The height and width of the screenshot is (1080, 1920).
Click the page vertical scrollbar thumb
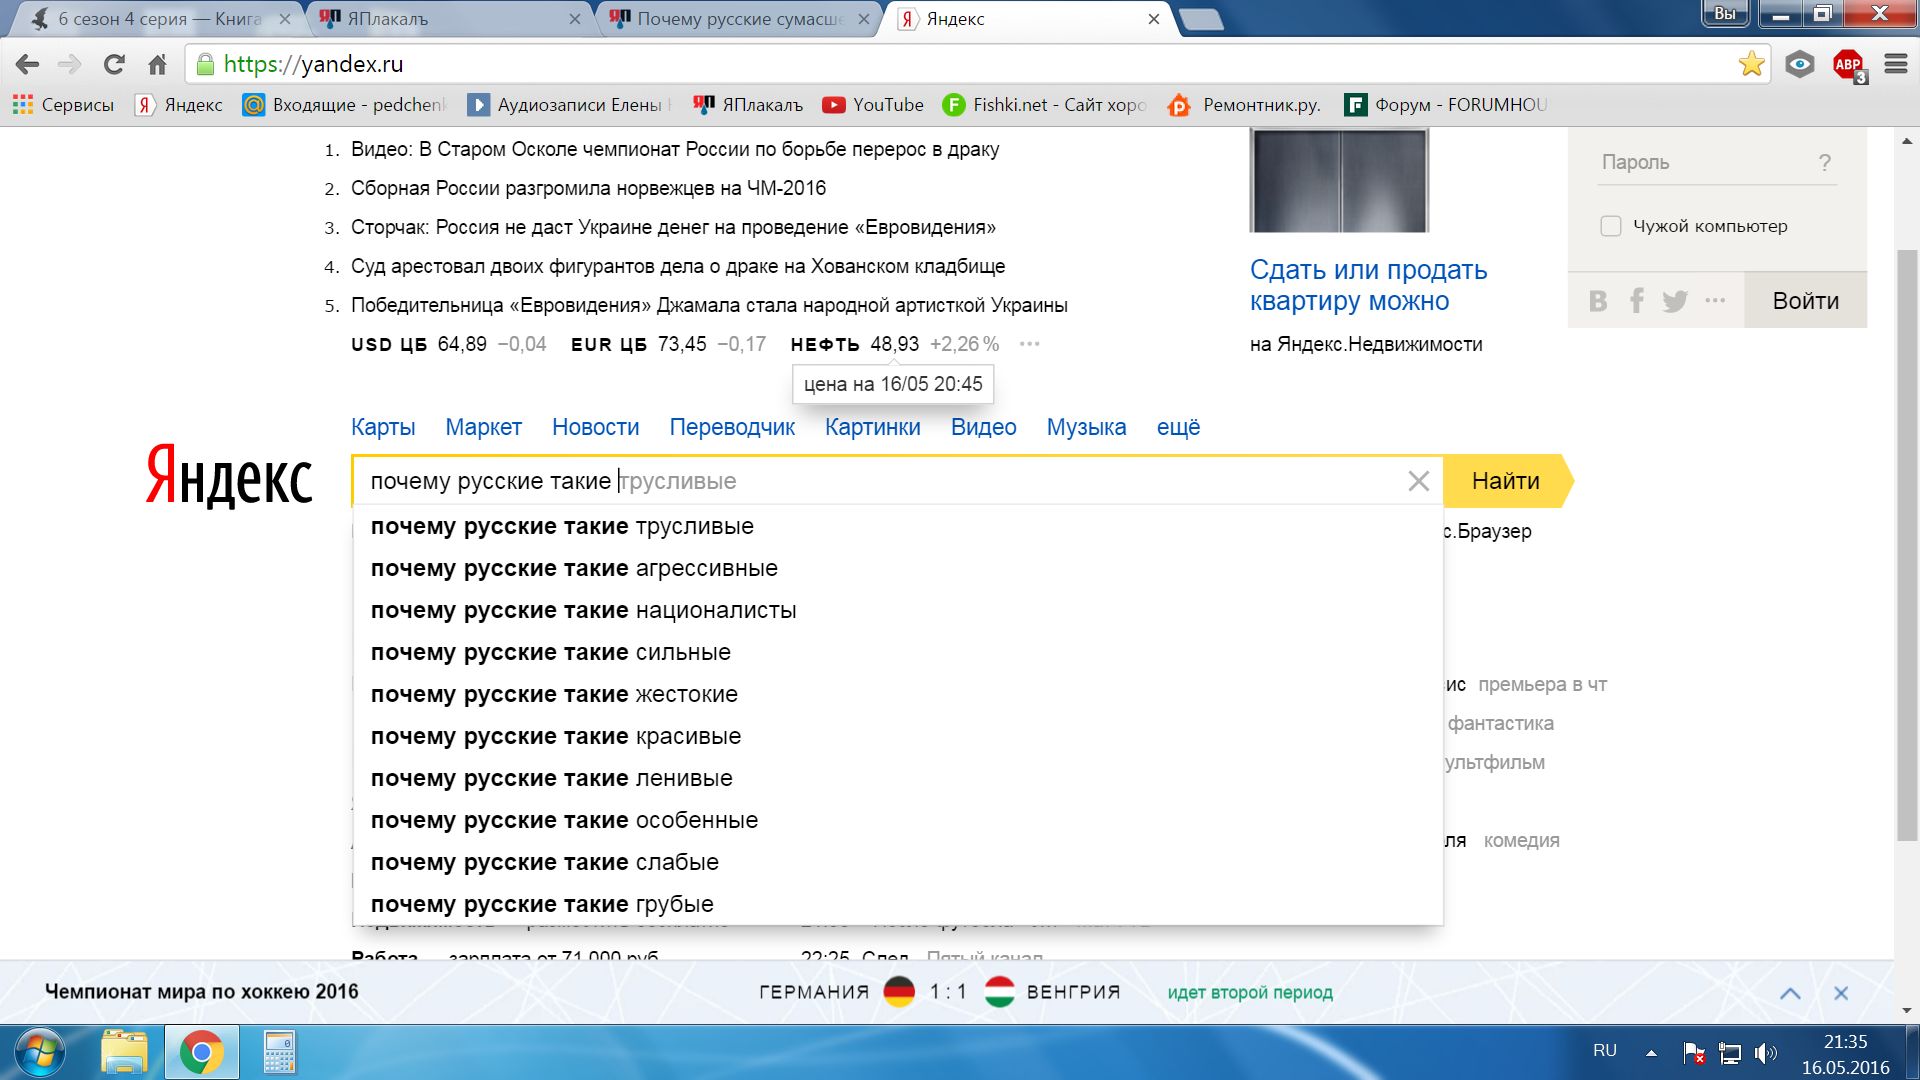tap(1907, 545)
